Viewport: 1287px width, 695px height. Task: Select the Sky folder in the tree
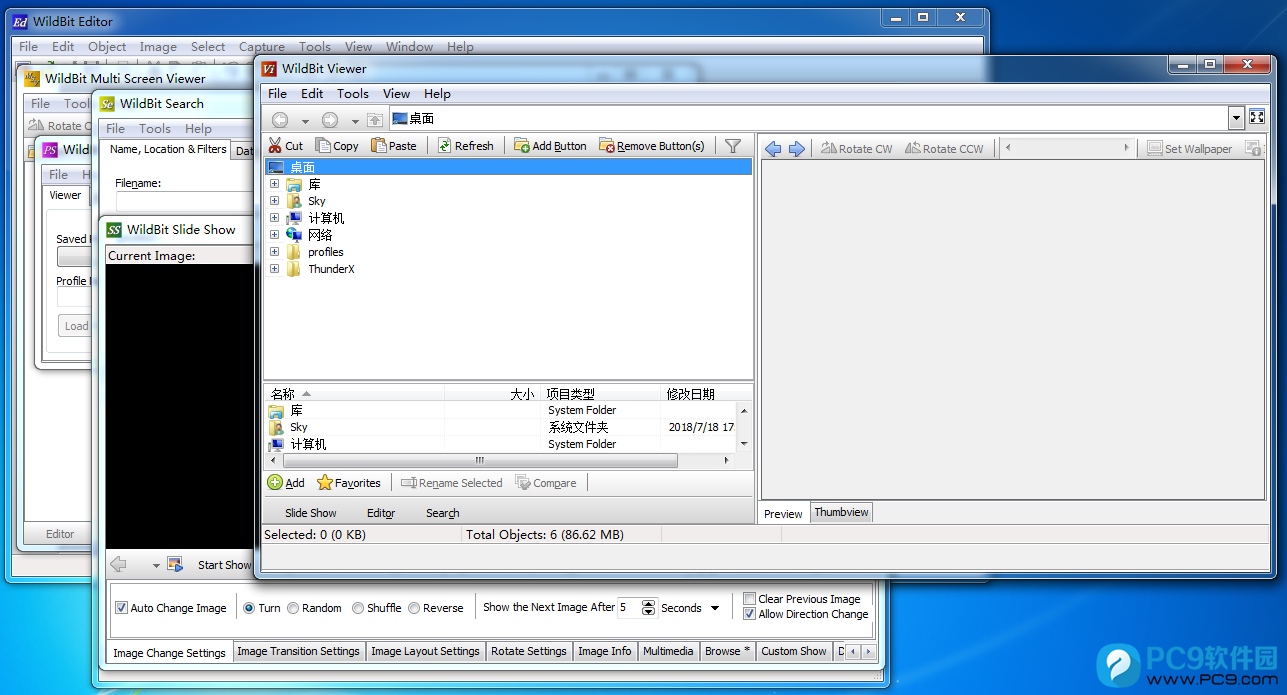click(x=316, y=201)
